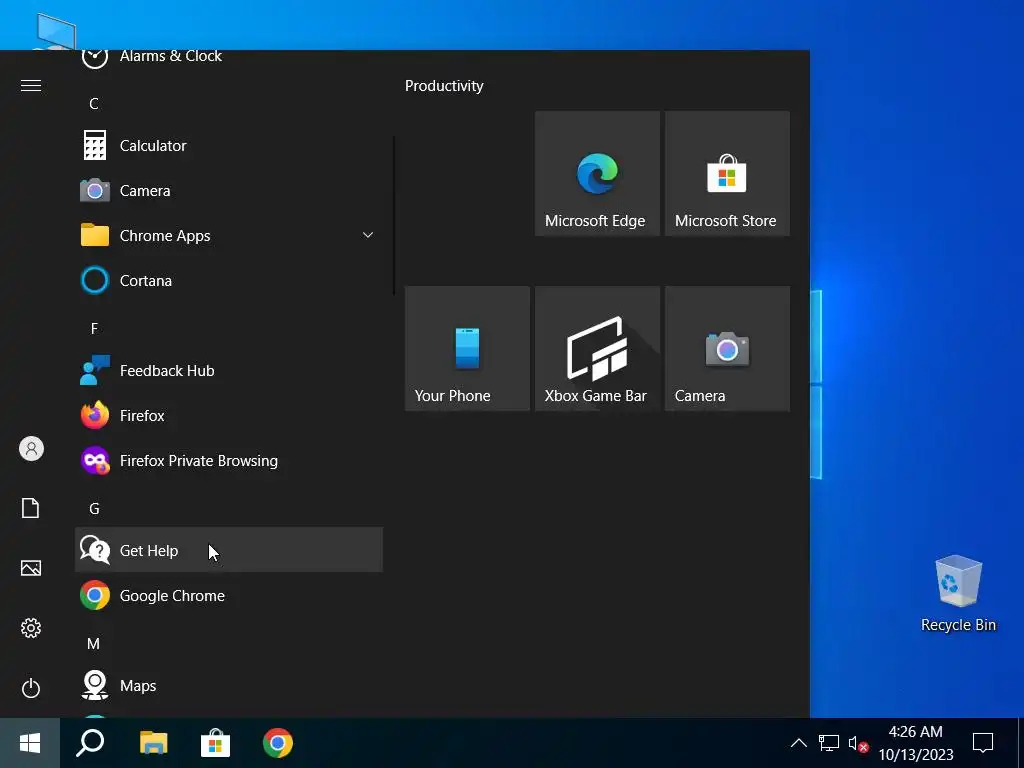Open the Microsoft Store tile
The image size is (1024, 768).
point(727,173)
